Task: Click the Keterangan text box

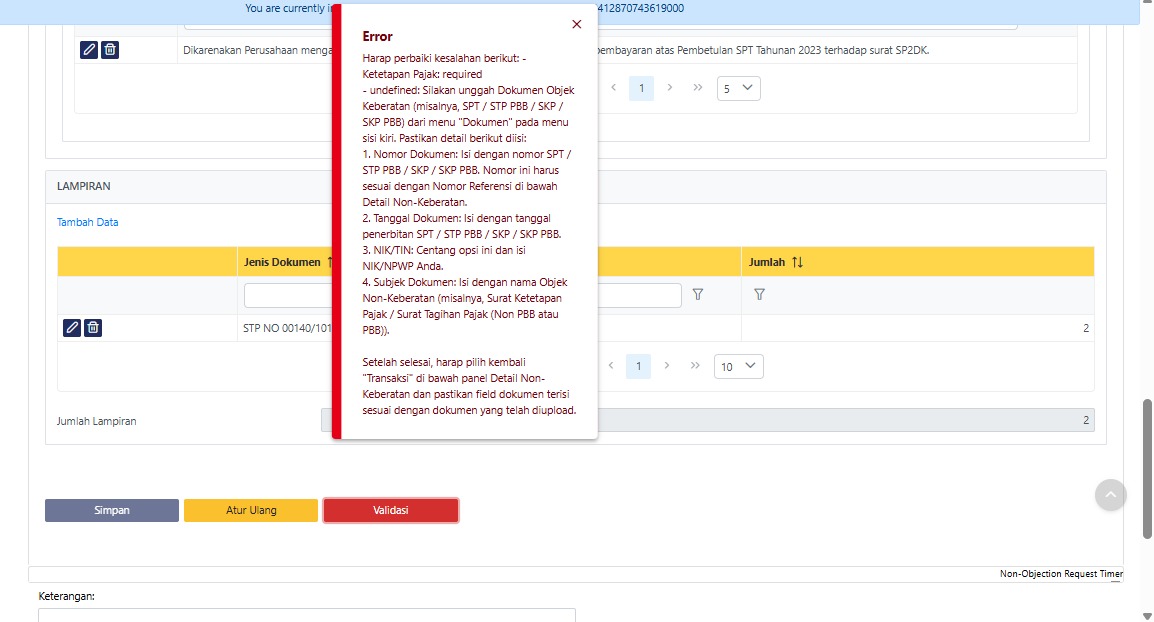Action: 307,615
